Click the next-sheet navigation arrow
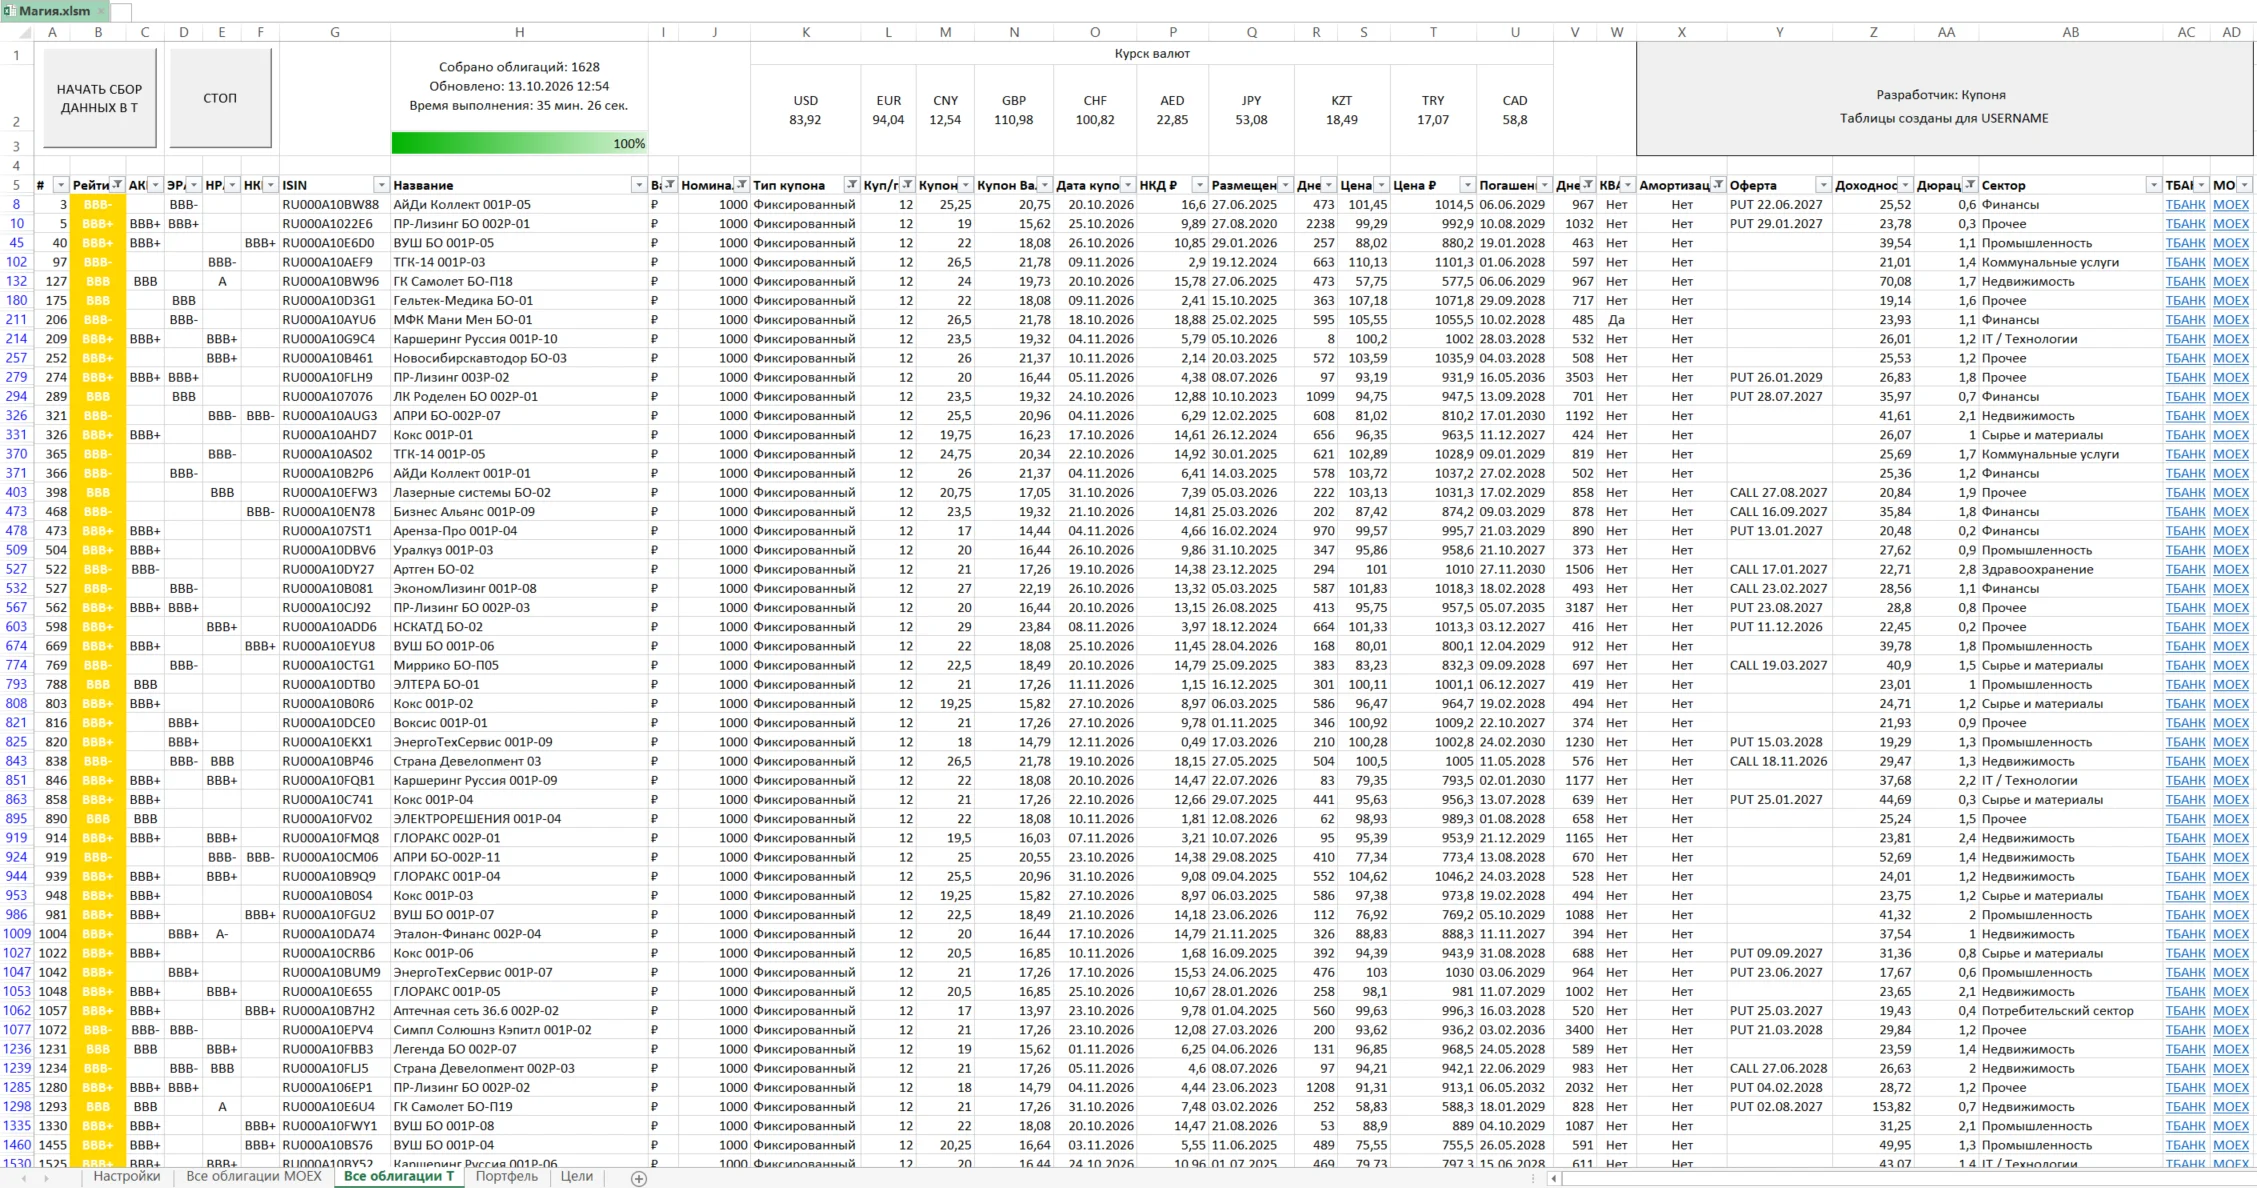2257x1188 pixels. pos(46,1178)
